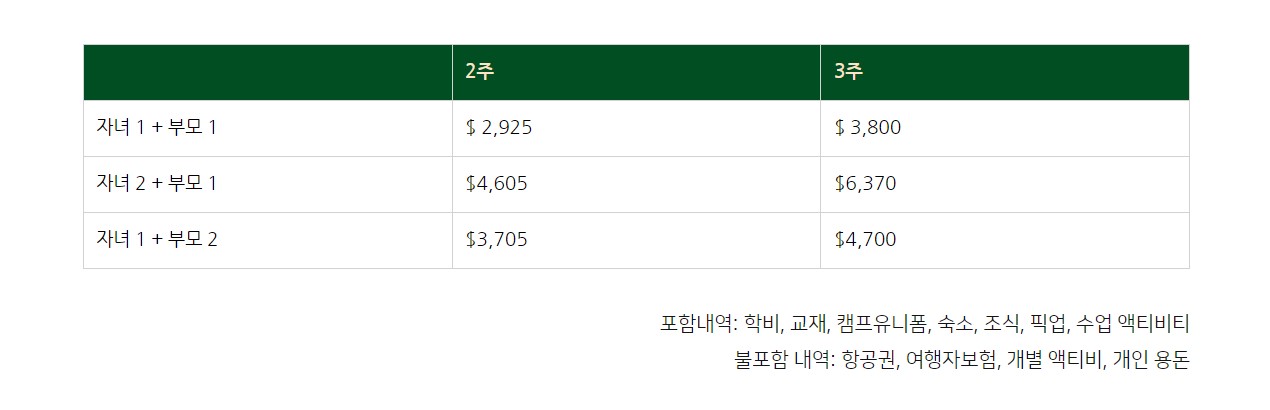Click the $4,605 price cell
This screenshot has height=410, width=1270.
coord(497,184)
